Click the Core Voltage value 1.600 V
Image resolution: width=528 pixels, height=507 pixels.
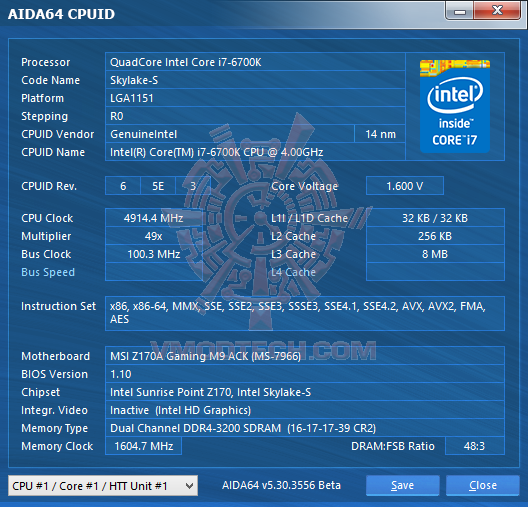tap(405, 186)
